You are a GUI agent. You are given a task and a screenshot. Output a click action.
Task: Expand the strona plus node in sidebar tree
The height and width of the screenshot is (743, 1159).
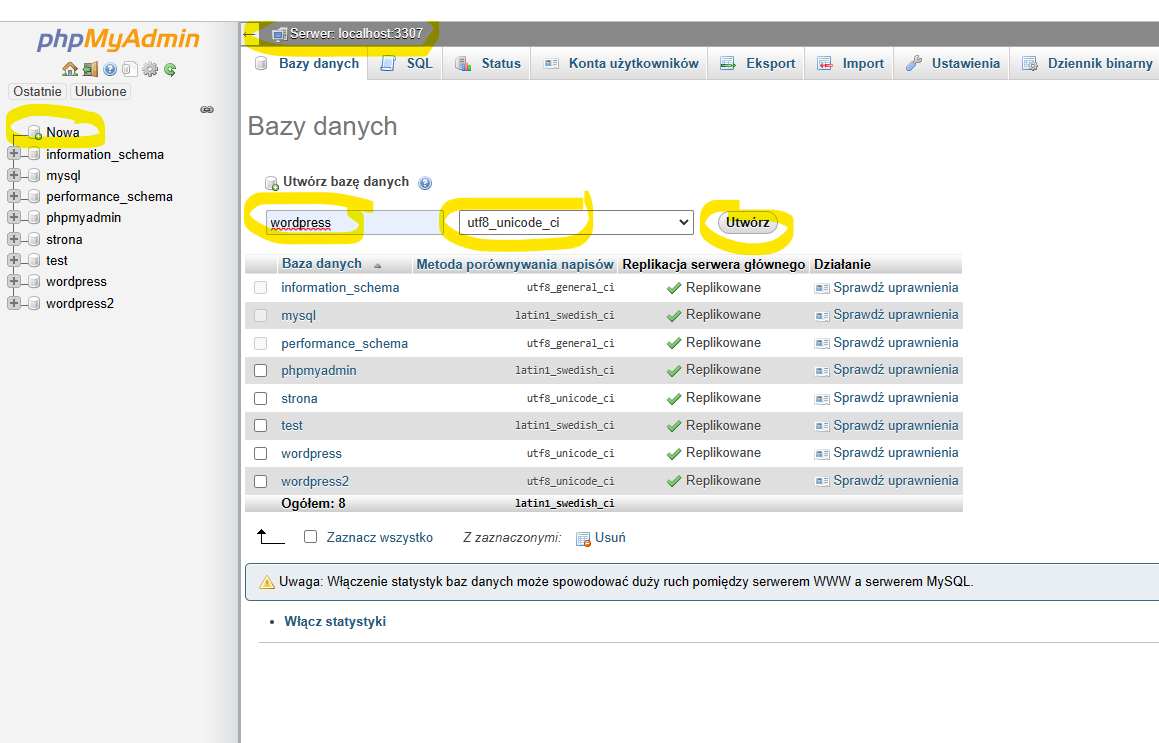(13, 239)
